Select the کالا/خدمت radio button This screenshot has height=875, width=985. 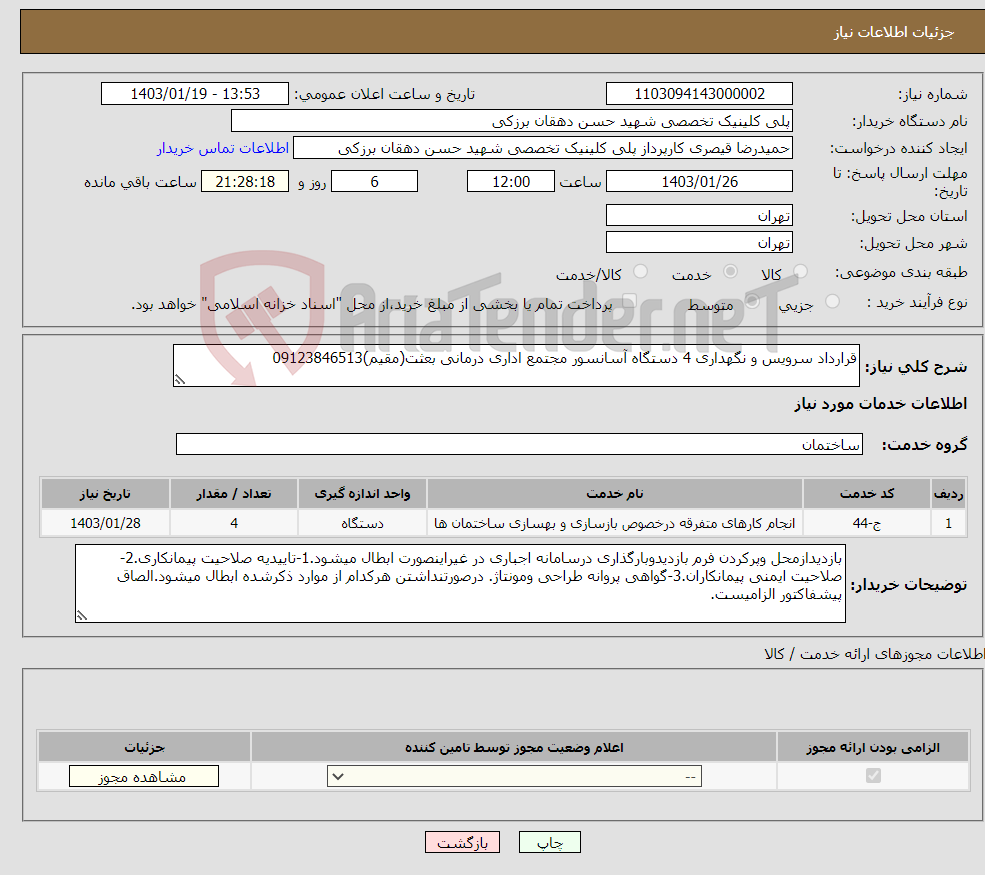[640, 272]
